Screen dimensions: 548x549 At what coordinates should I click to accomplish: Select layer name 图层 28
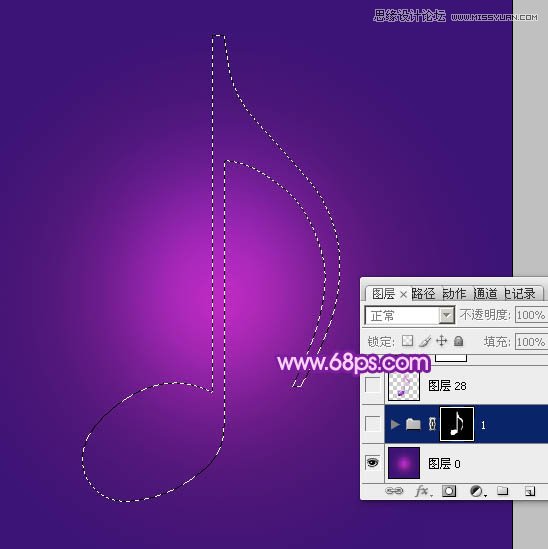coord(447,386)
